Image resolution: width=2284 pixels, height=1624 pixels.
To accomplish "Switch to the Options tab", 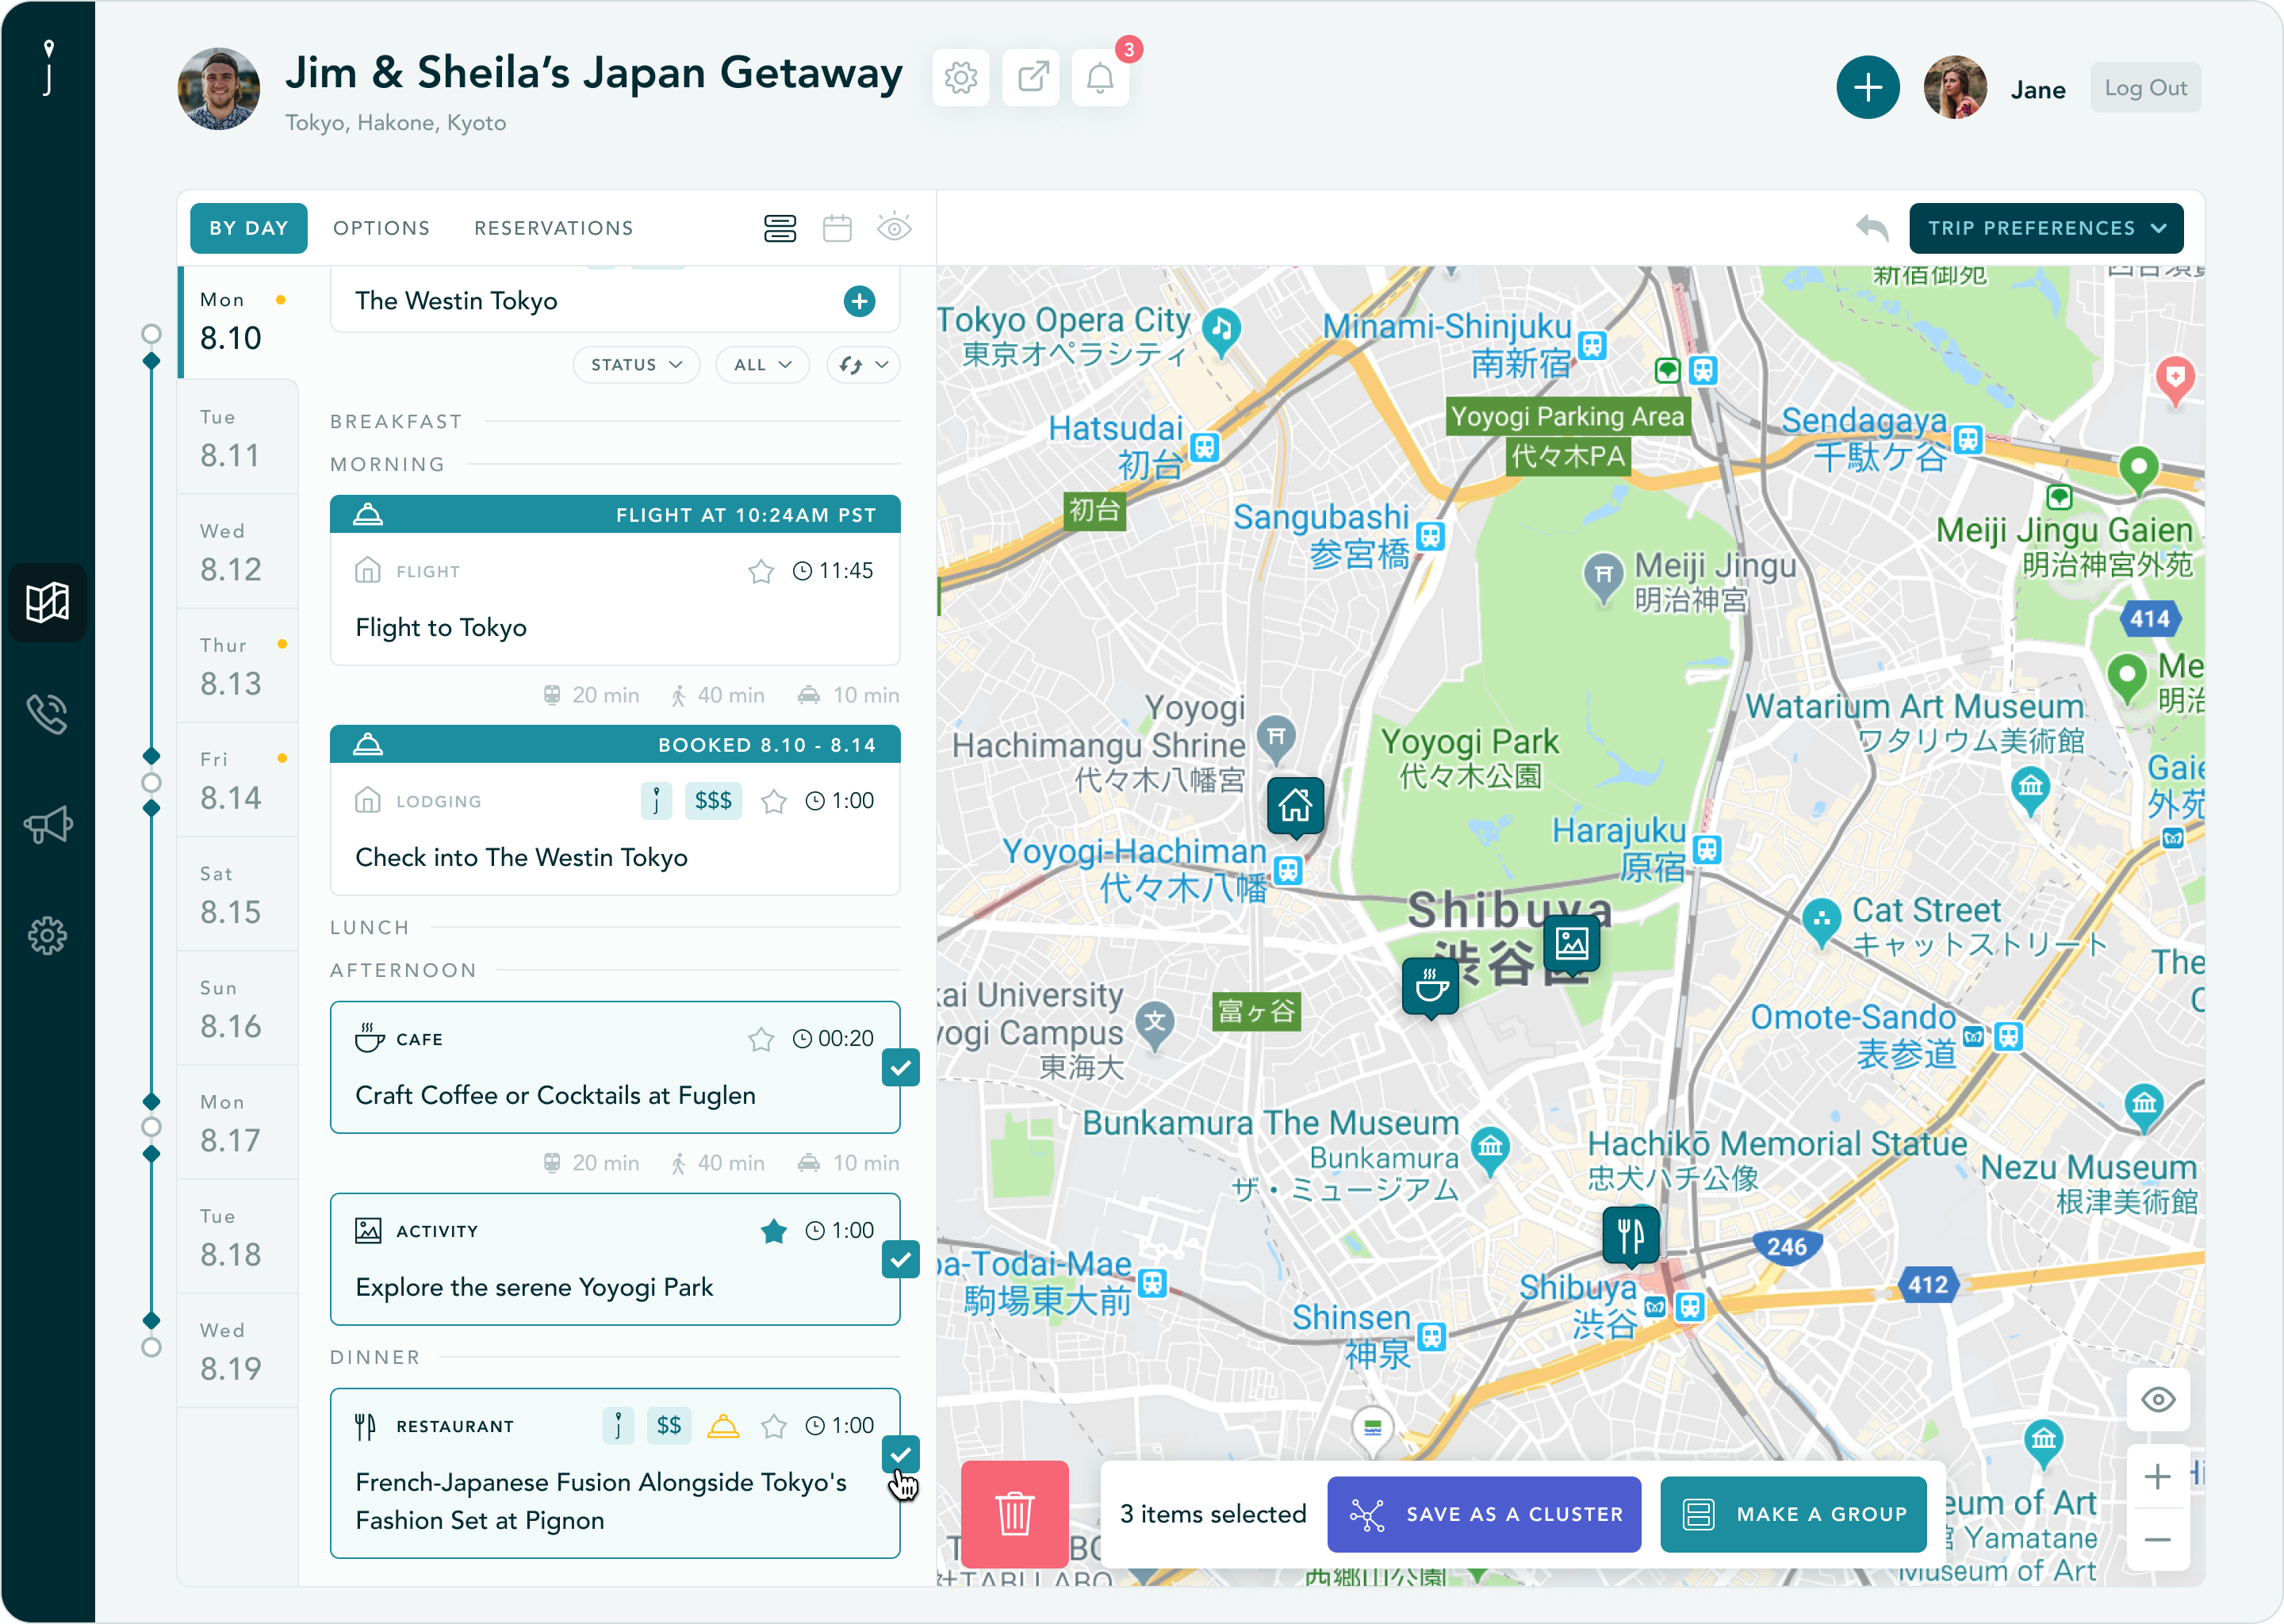I will pyautogui.click(x=381, y=228).
